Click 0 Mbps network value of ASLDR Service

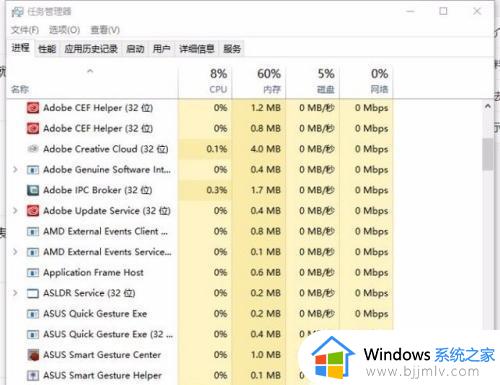click(372, 293)
